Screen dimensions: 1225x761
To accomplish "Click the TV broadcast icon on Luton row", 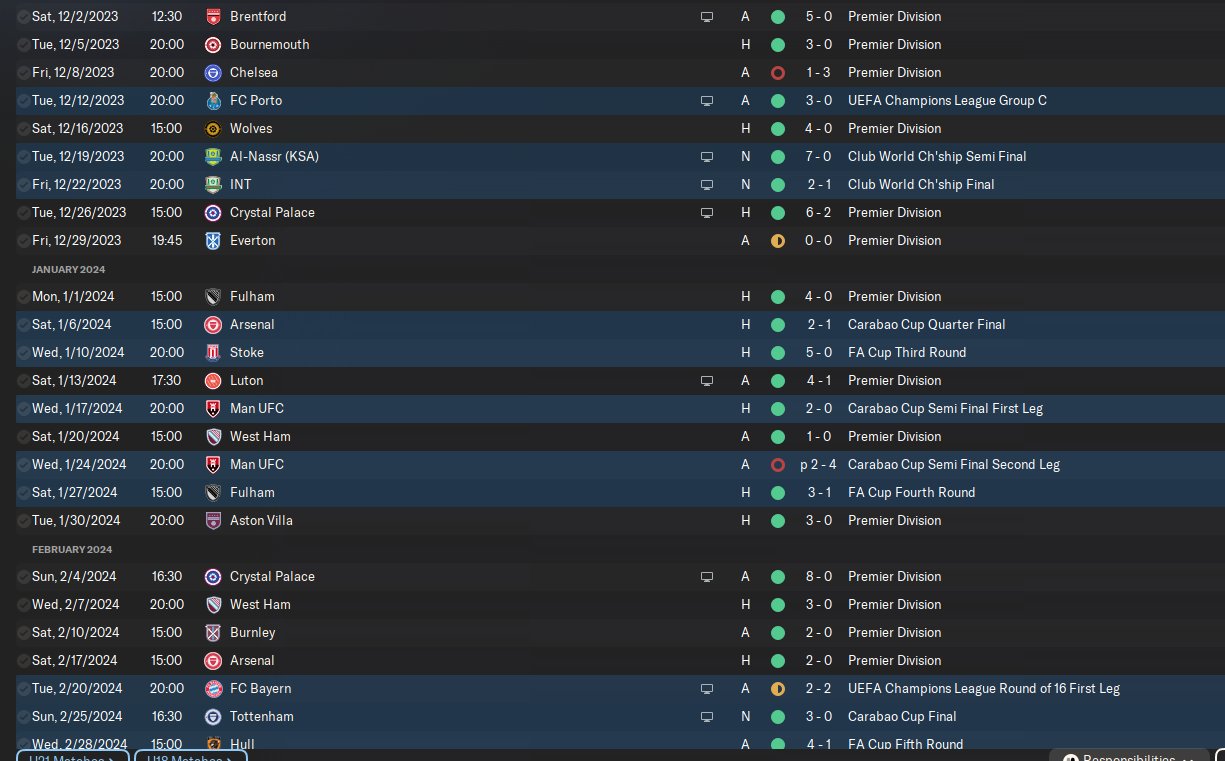I will click(707, 381).
